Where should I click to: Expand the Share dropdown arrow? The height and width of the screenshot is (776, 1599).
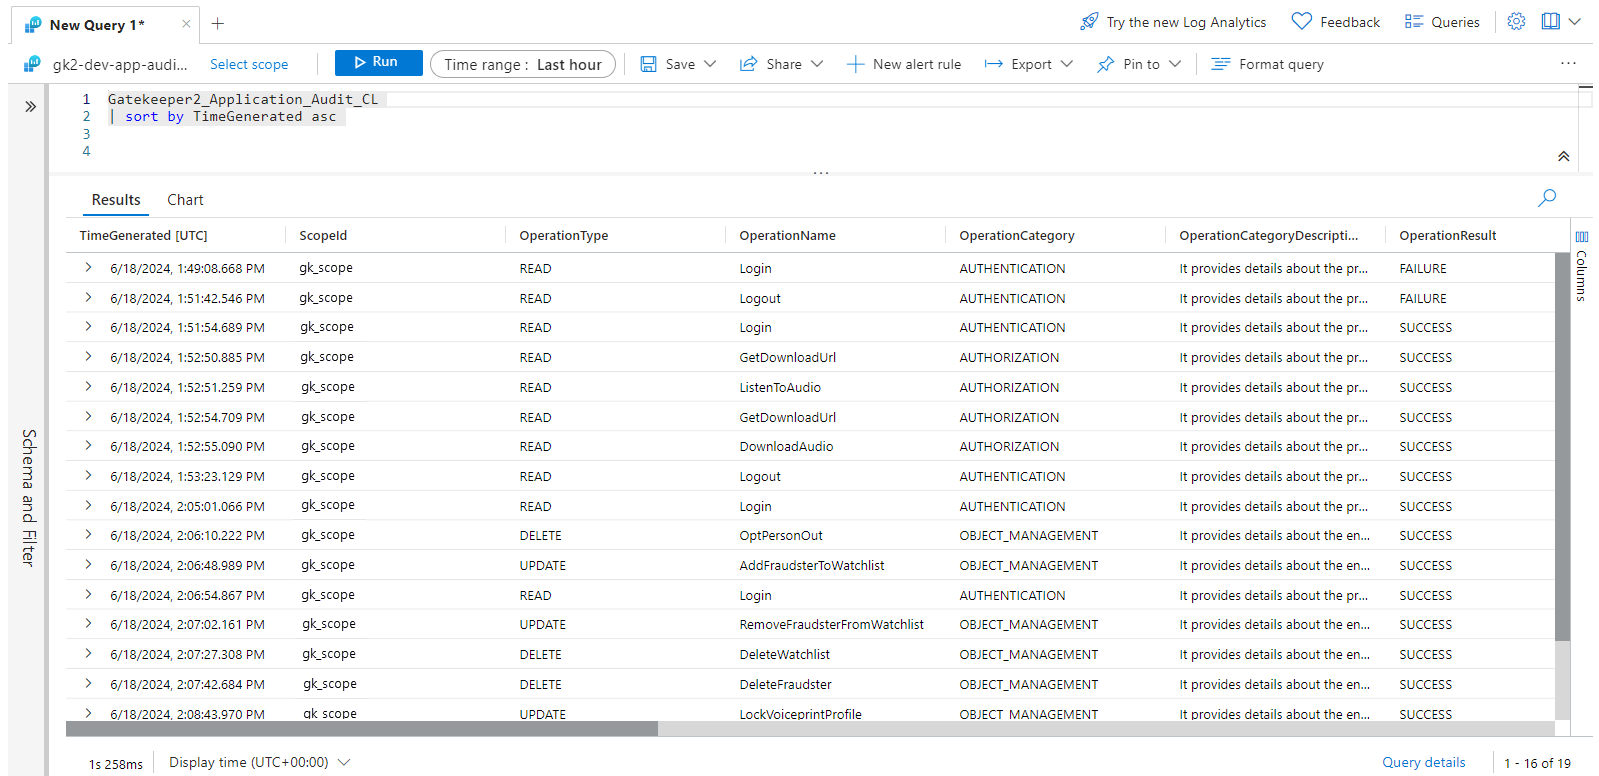(x=817, y=64)
